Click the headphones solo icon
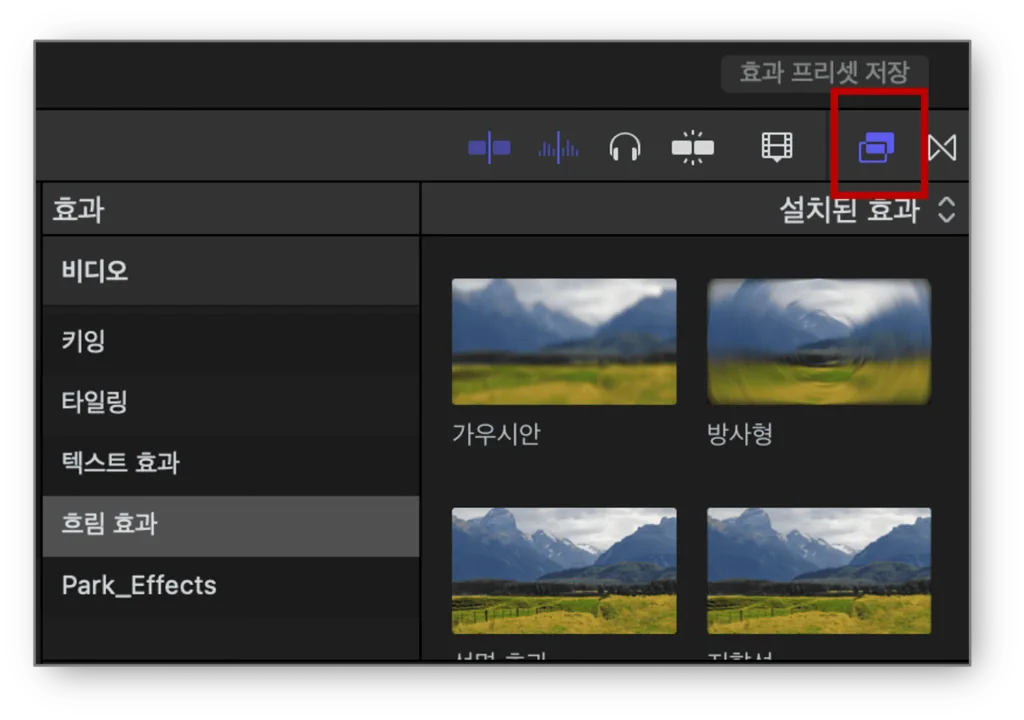Viewport: 1024px width, 720px height. (x=625, y=147)
